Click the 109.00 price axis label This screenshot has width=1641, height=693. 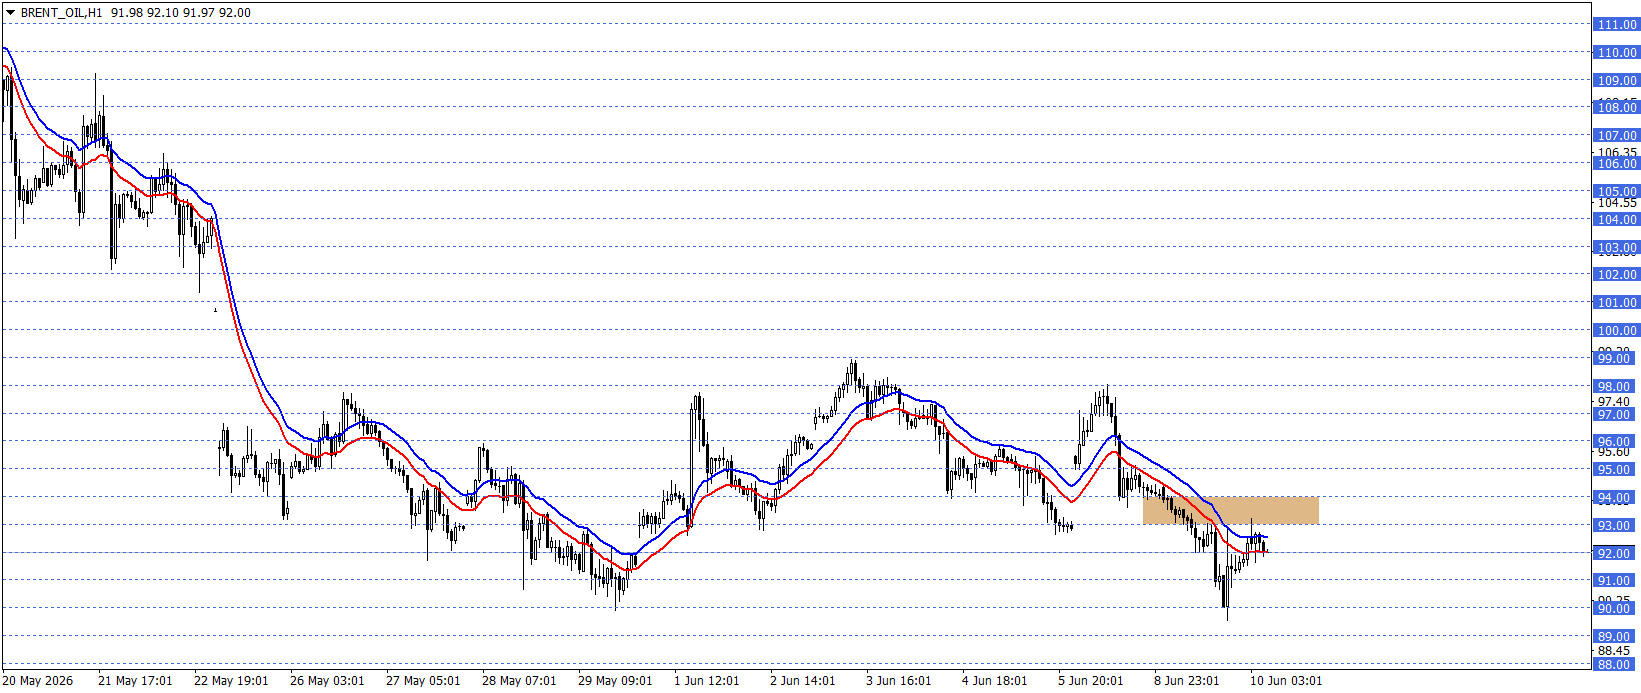tap(1616, 80)
